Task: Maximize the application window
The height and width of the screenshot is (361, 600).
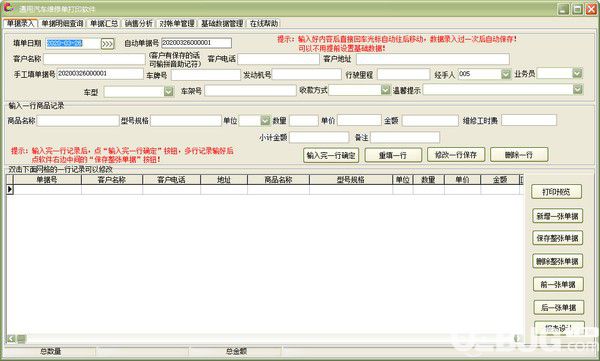Action: click(577, 8)
